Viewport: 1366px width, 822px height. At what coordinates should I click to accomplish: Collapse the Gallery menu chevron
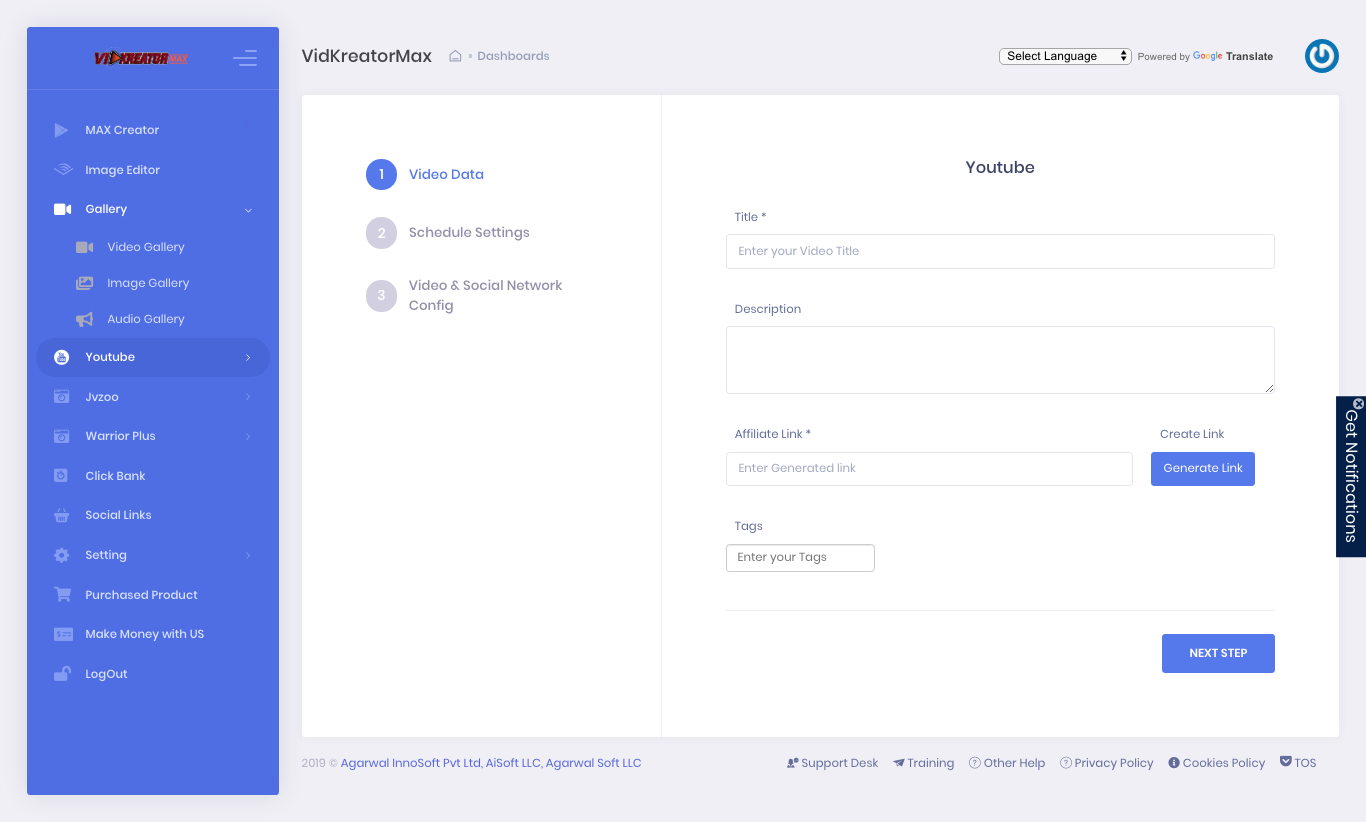[248, 210]
